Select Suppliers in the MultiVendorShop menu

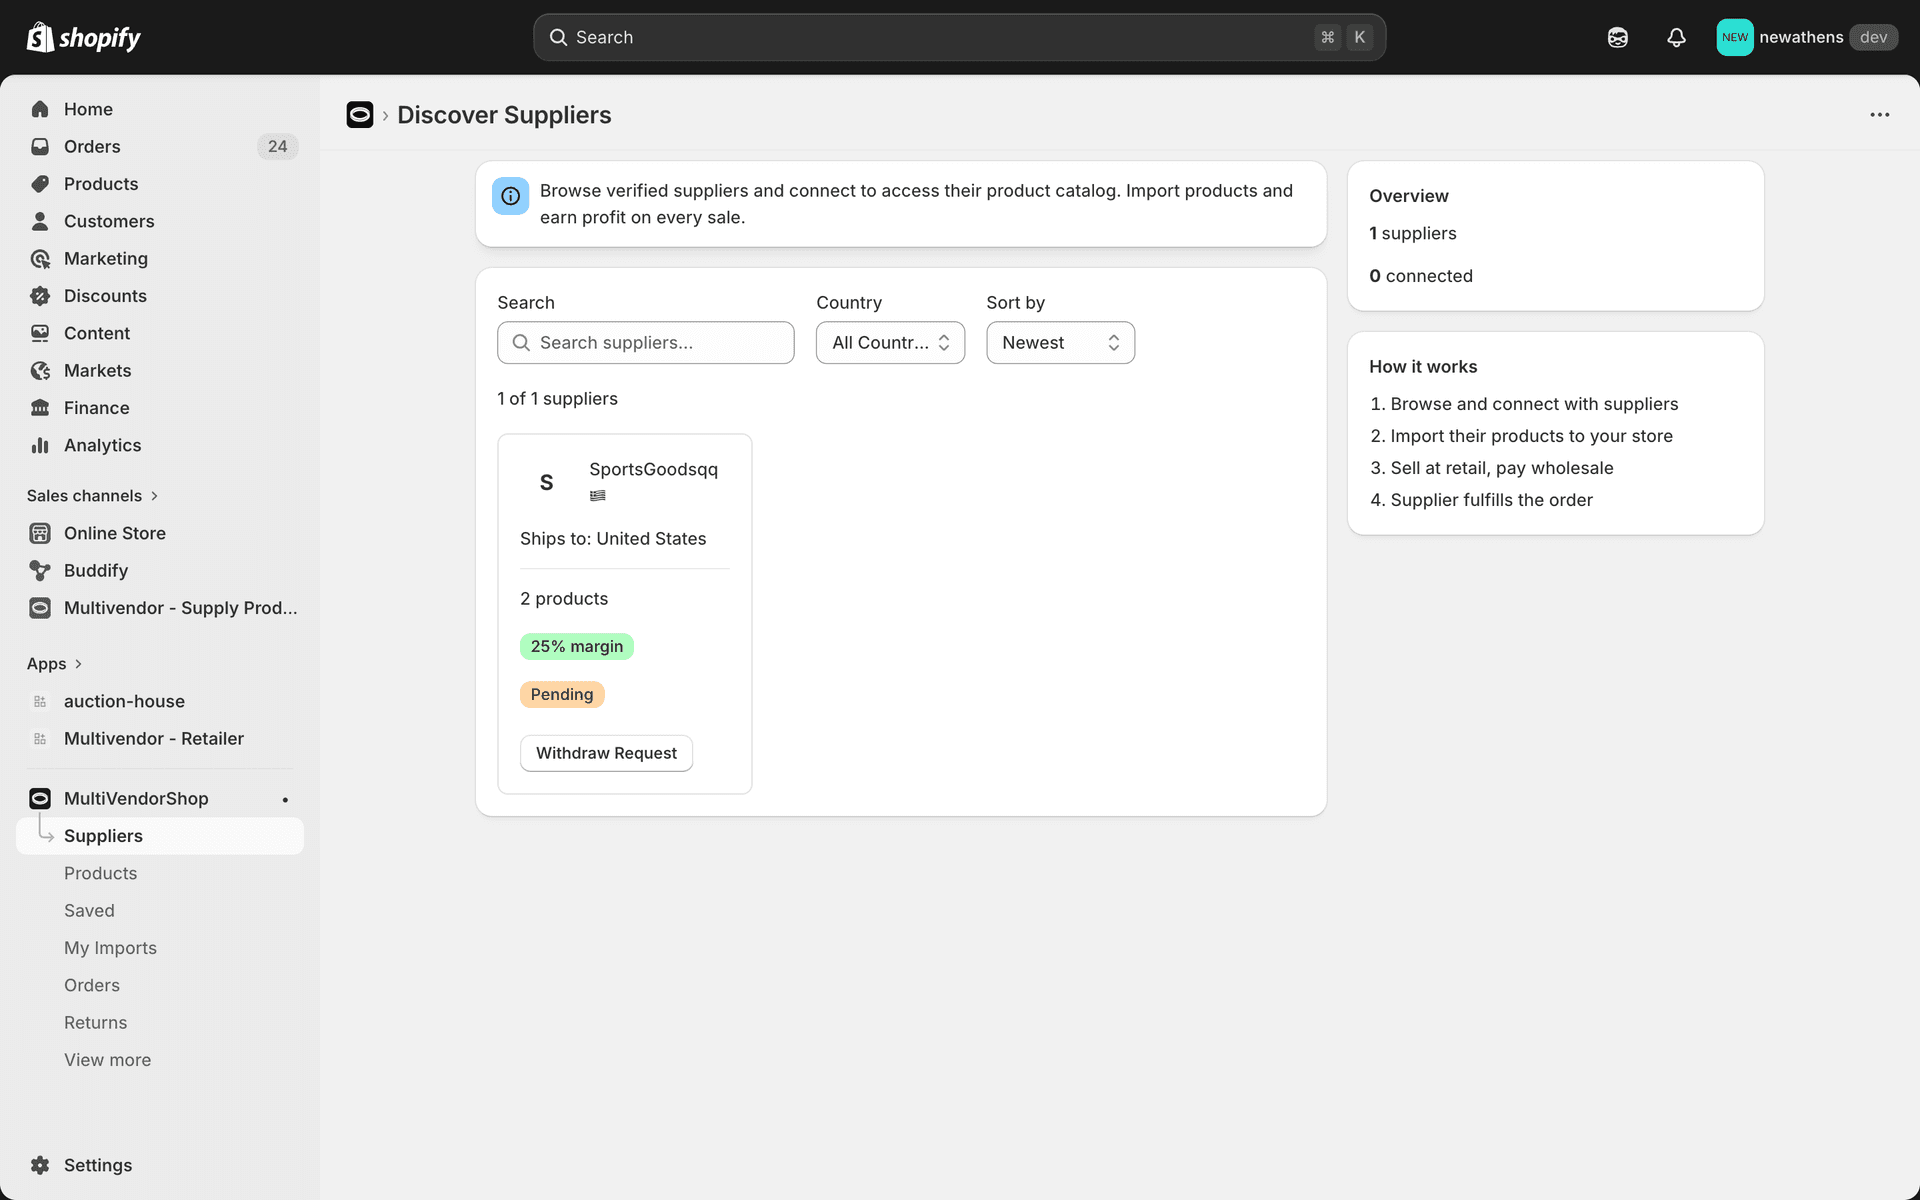pos(103,835)
